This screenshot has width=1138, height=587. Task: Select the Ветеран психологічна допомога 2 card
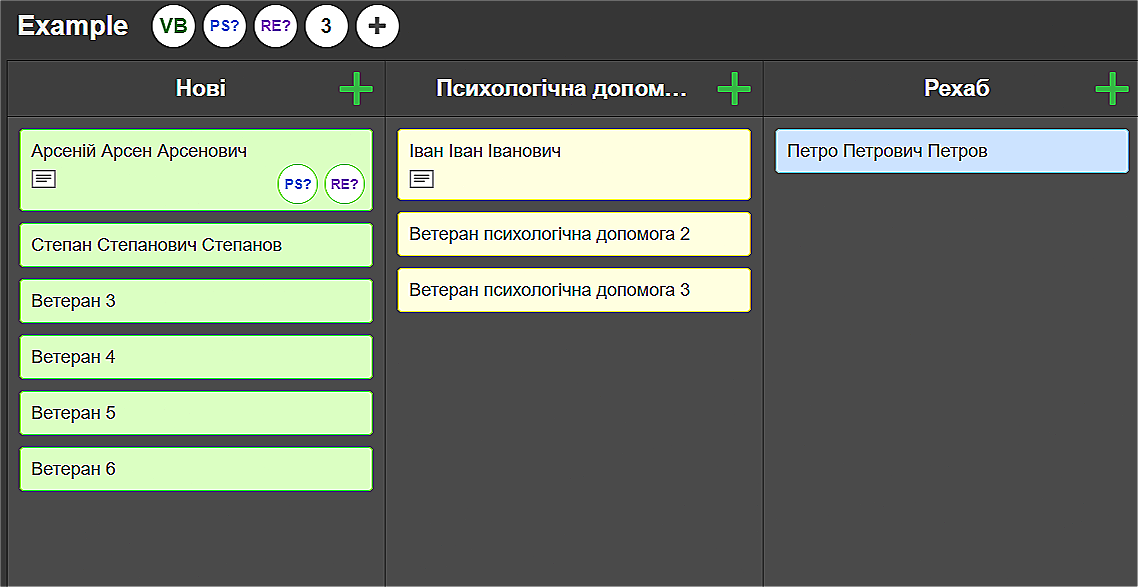click(574, 234)
